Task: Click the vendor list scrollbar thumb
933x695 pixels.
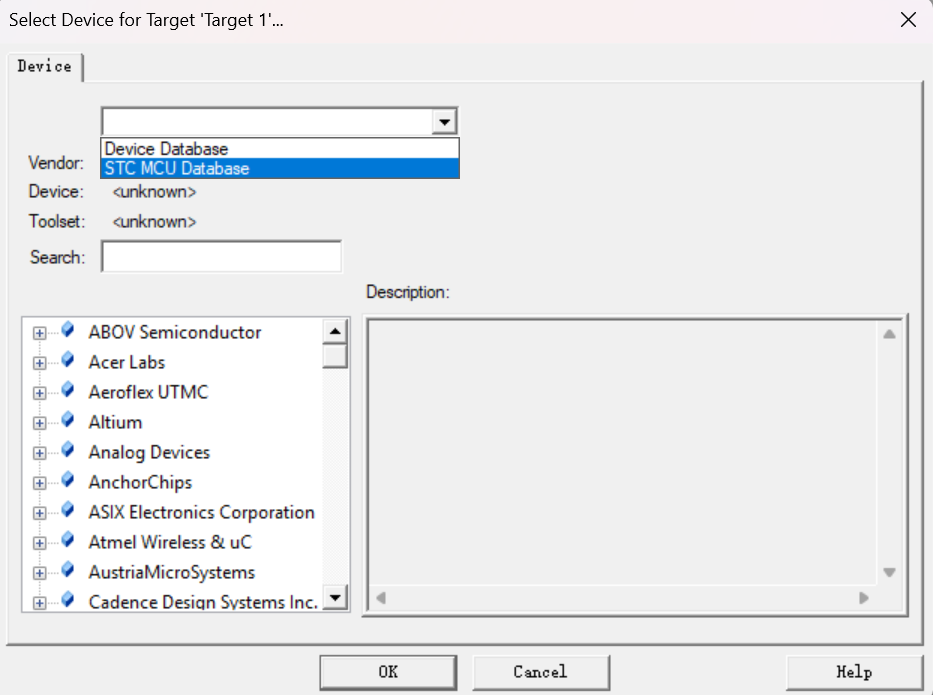Action: click(335, 356)
